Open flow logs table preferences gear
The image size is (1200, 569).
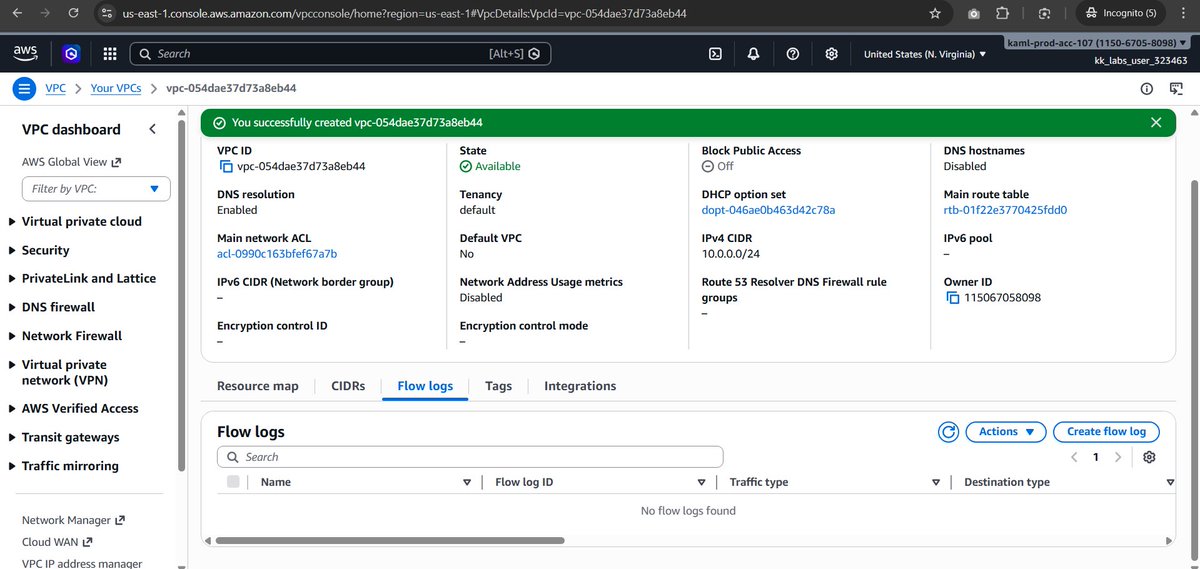pos(1149,457)
